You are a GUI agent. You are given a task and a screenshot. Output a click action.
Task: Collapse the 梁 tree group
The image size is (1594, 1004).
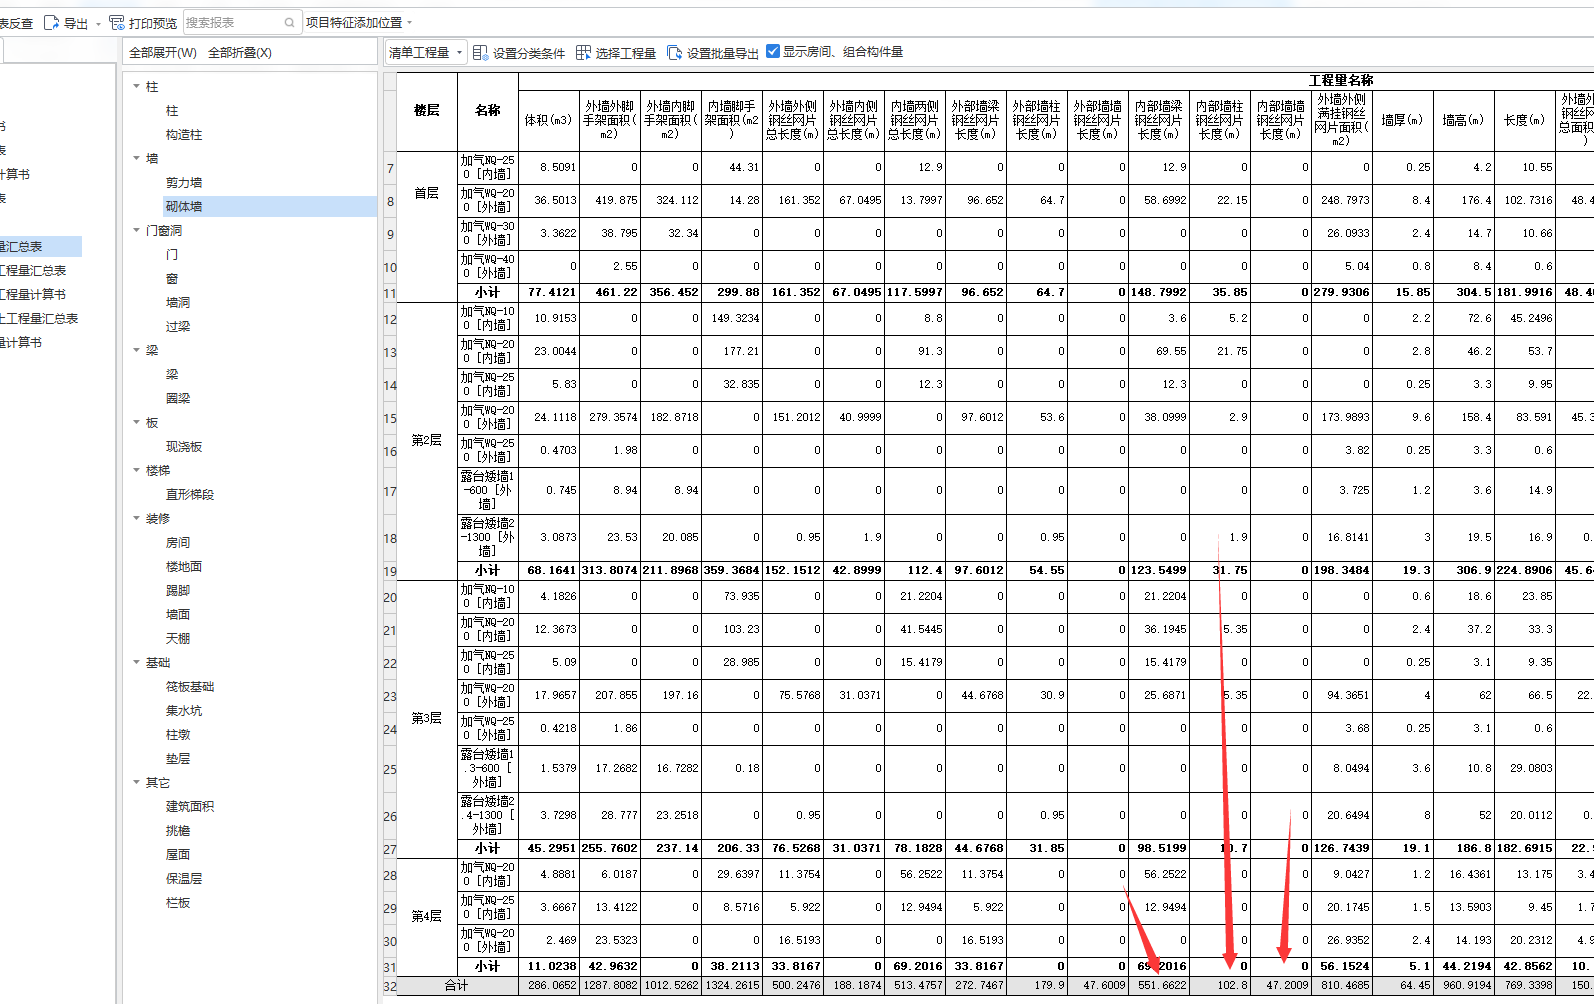click(137, 350)
